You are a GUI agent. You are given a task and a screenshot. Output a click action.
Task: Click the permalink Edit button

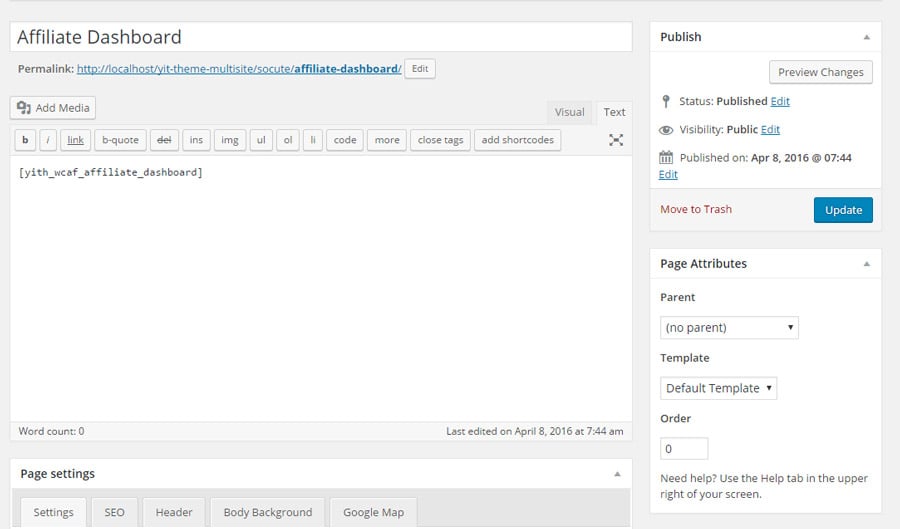(x=420, y=69)
